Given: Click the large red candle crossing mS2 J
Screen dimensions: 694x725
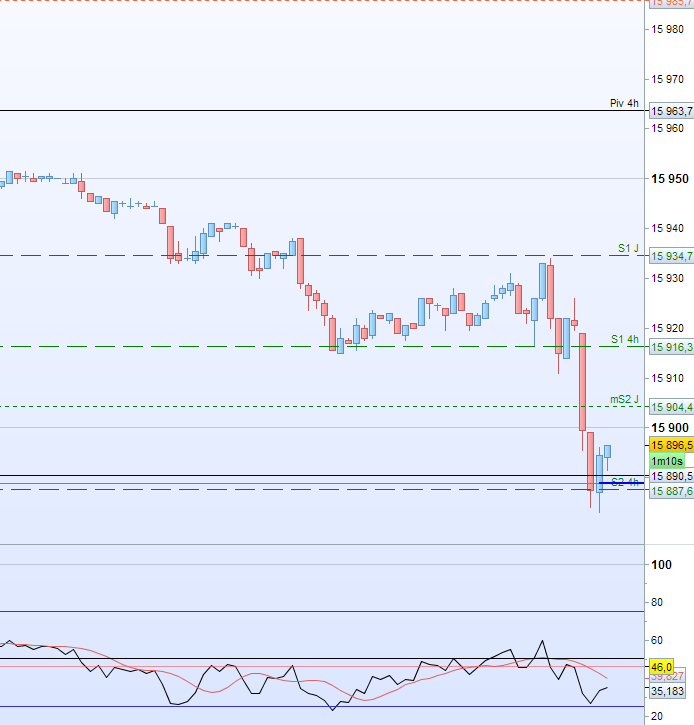Looking at the screenshot, I should [x=583, y=382].
